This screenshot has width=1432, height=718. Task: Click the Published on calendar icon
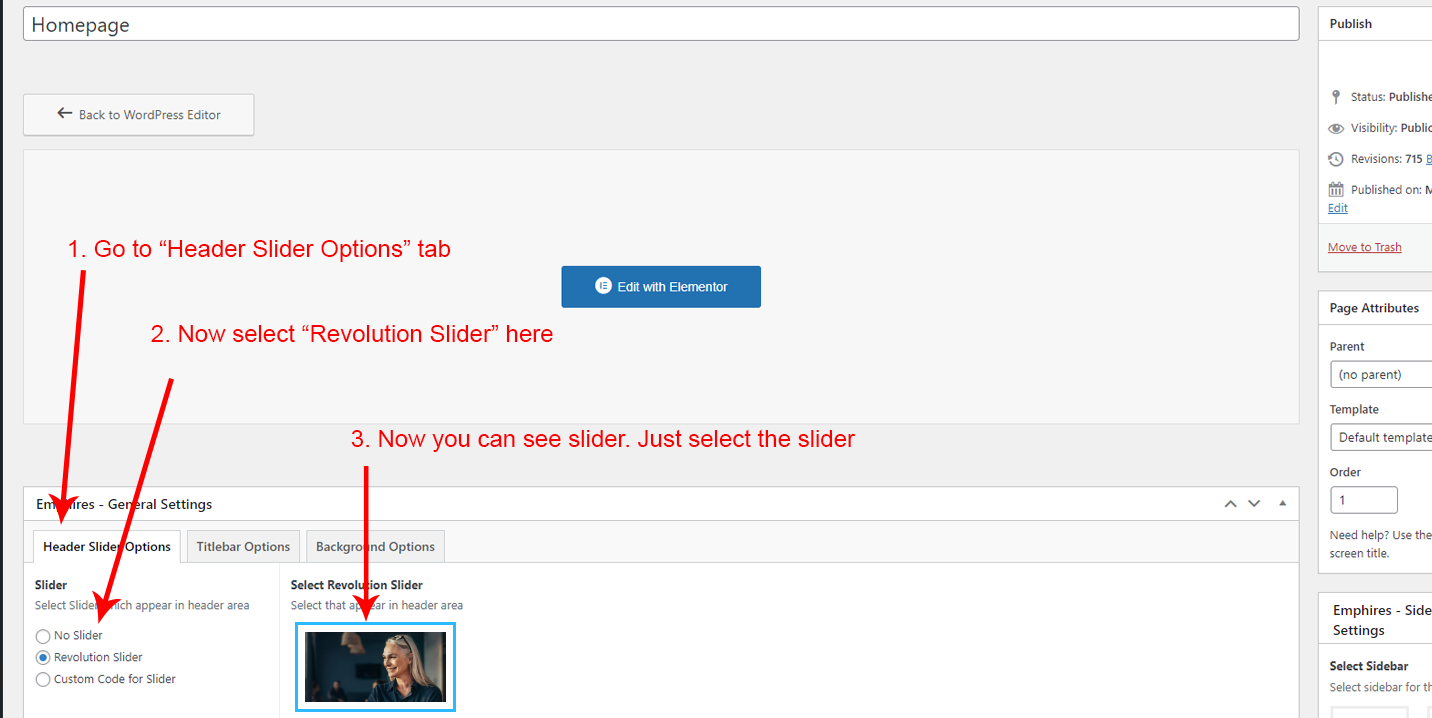(x=1336, y=189)
